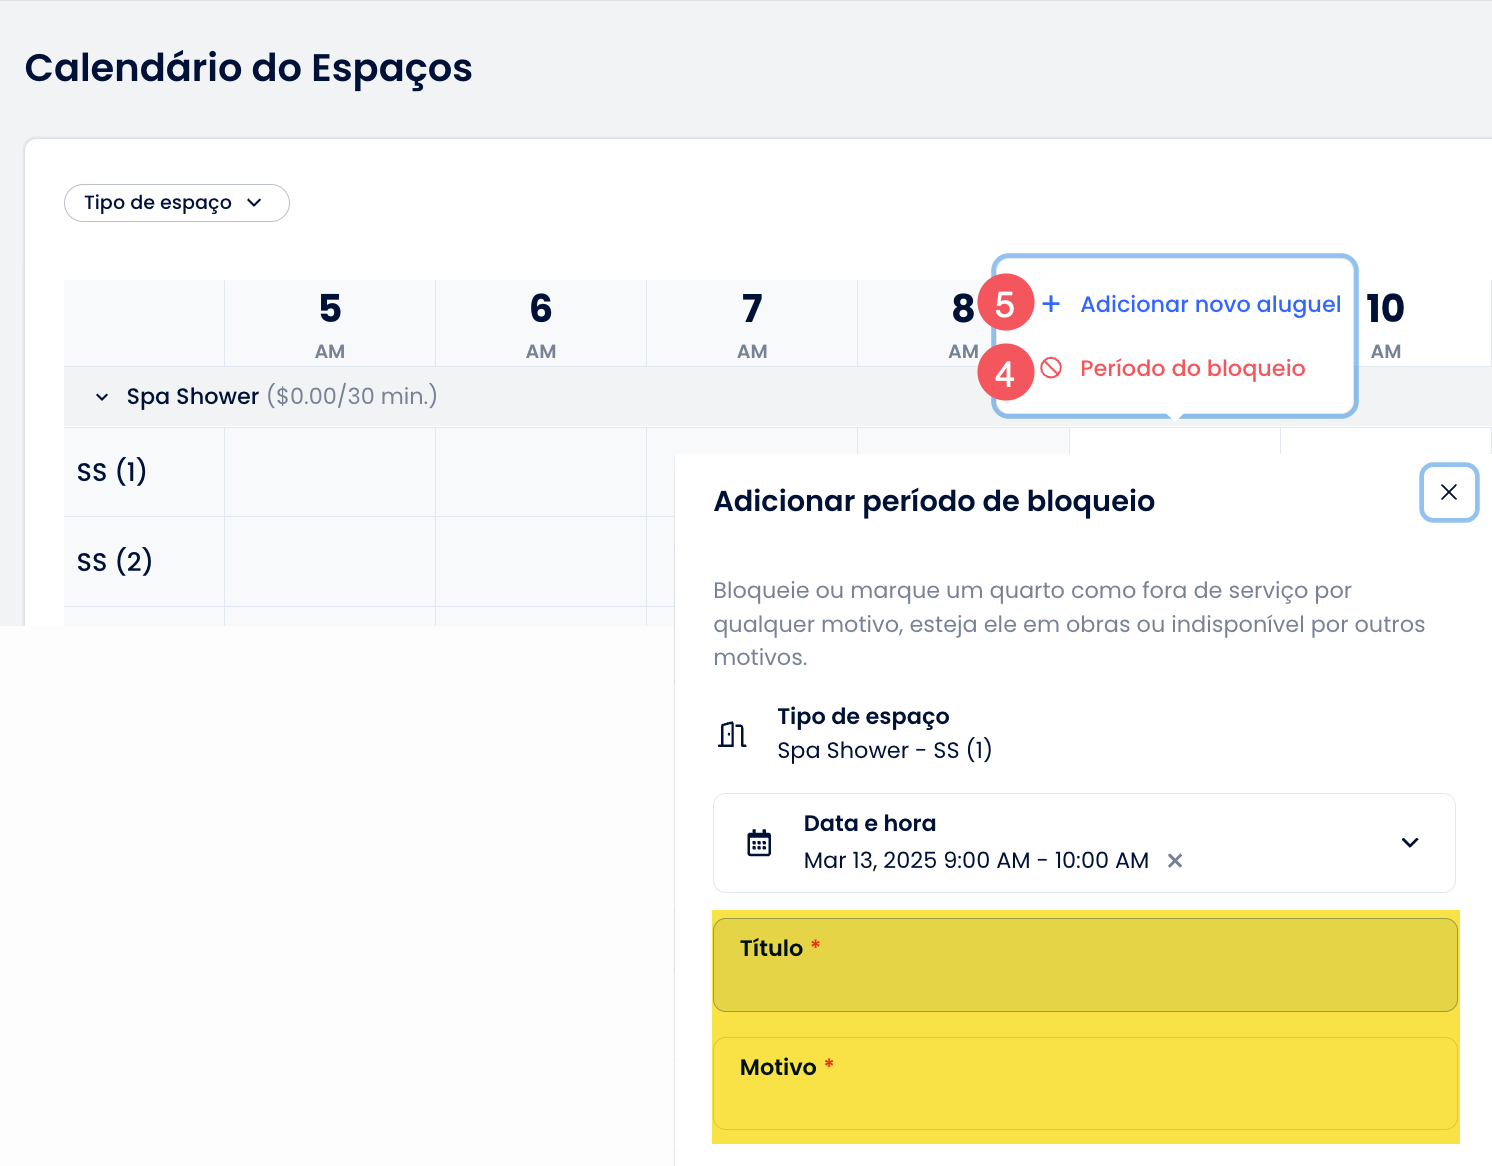Image resolution: width=1492 pixels, height=1166 pixels.
Task: Close the Adicionar período de bloqueio panel
Action: point(1448,492)
